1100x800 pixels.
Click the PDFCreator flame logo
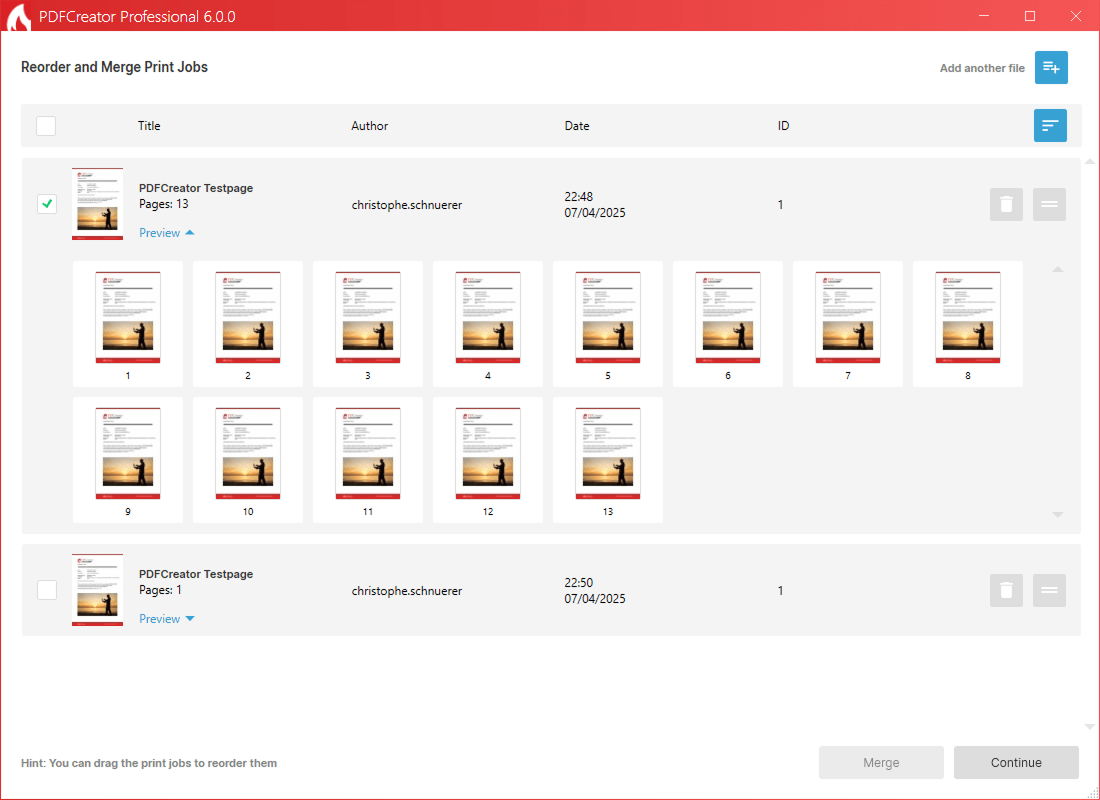[18, 17]
